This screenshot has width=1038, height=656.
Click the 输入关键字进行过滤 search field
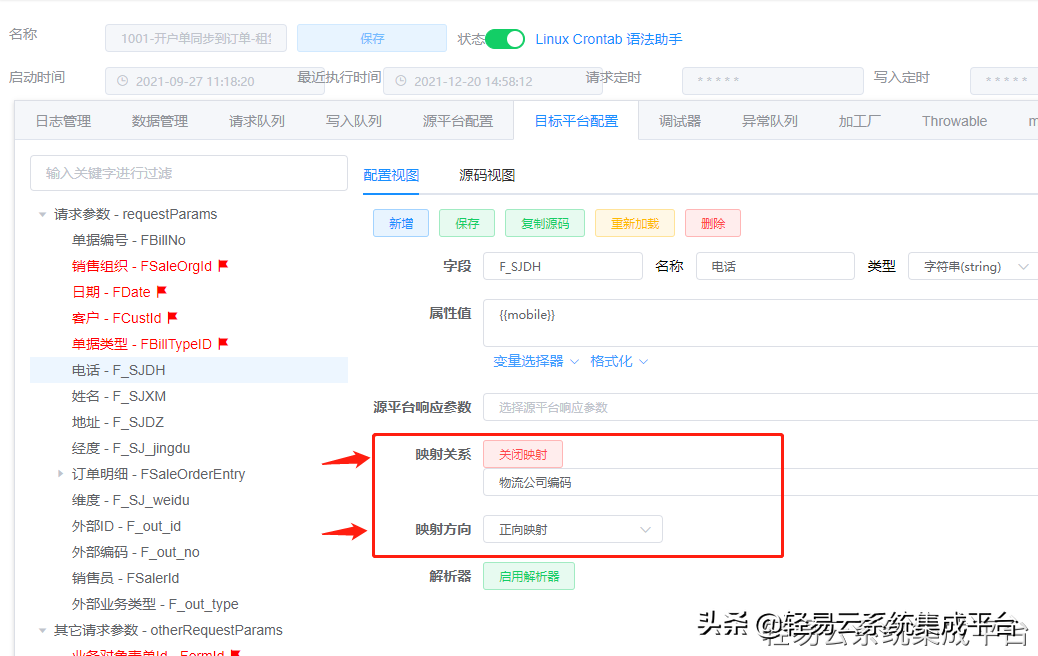[188, 172]
